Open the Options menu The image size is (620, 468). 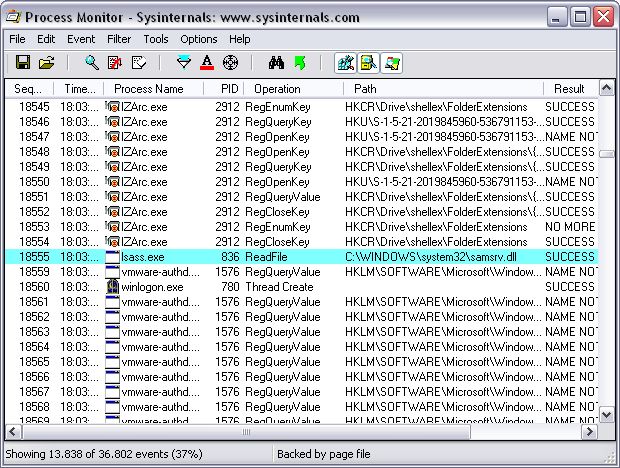click(x=198, y=39)
